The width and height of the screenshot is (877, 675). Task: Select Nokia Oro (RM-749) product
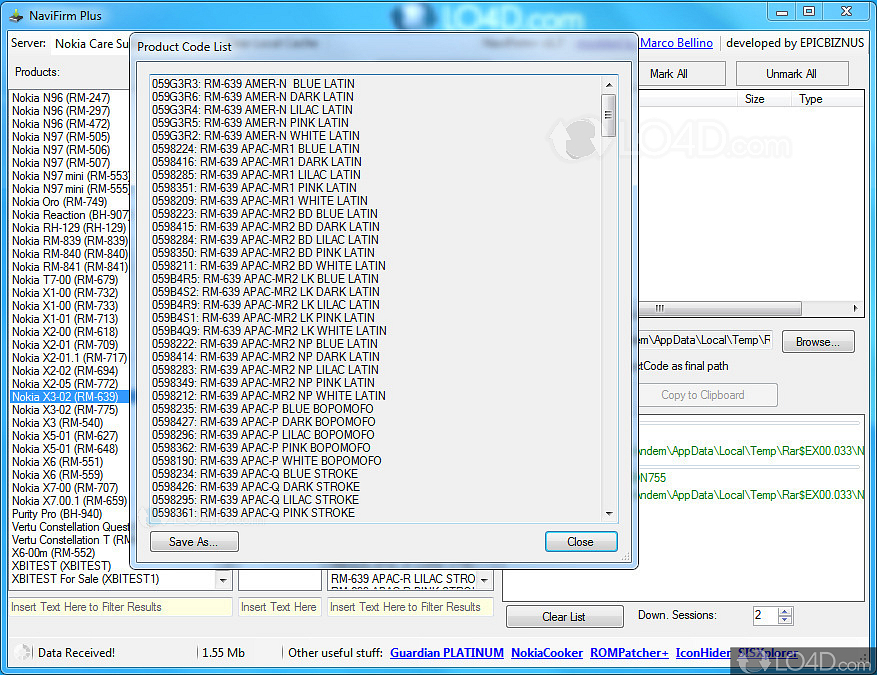pos(59,202)
